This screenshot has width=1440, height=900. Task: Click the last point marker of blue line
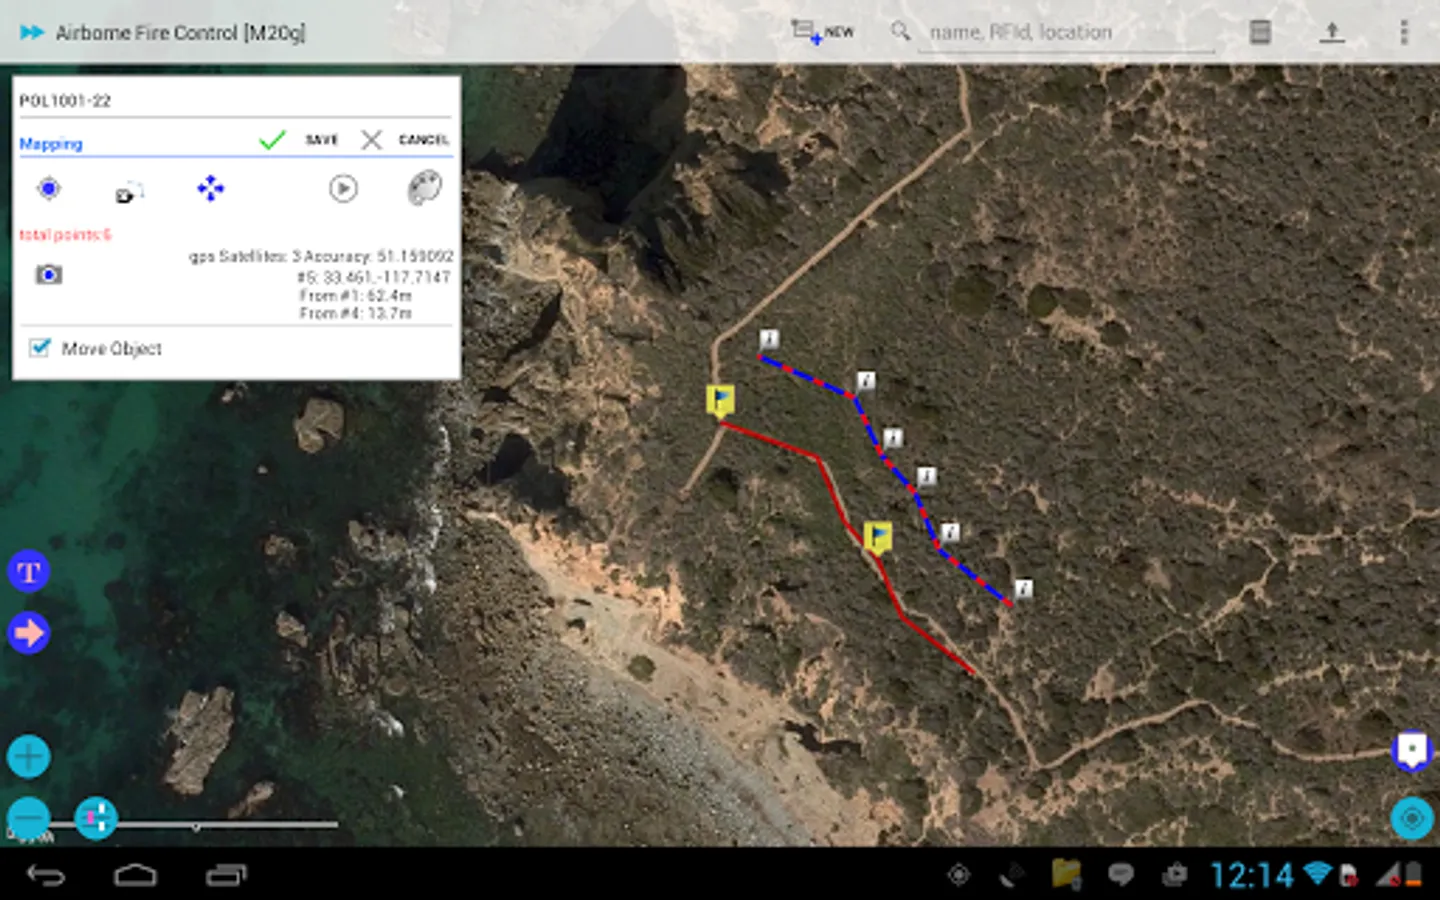coord(1023,588)
